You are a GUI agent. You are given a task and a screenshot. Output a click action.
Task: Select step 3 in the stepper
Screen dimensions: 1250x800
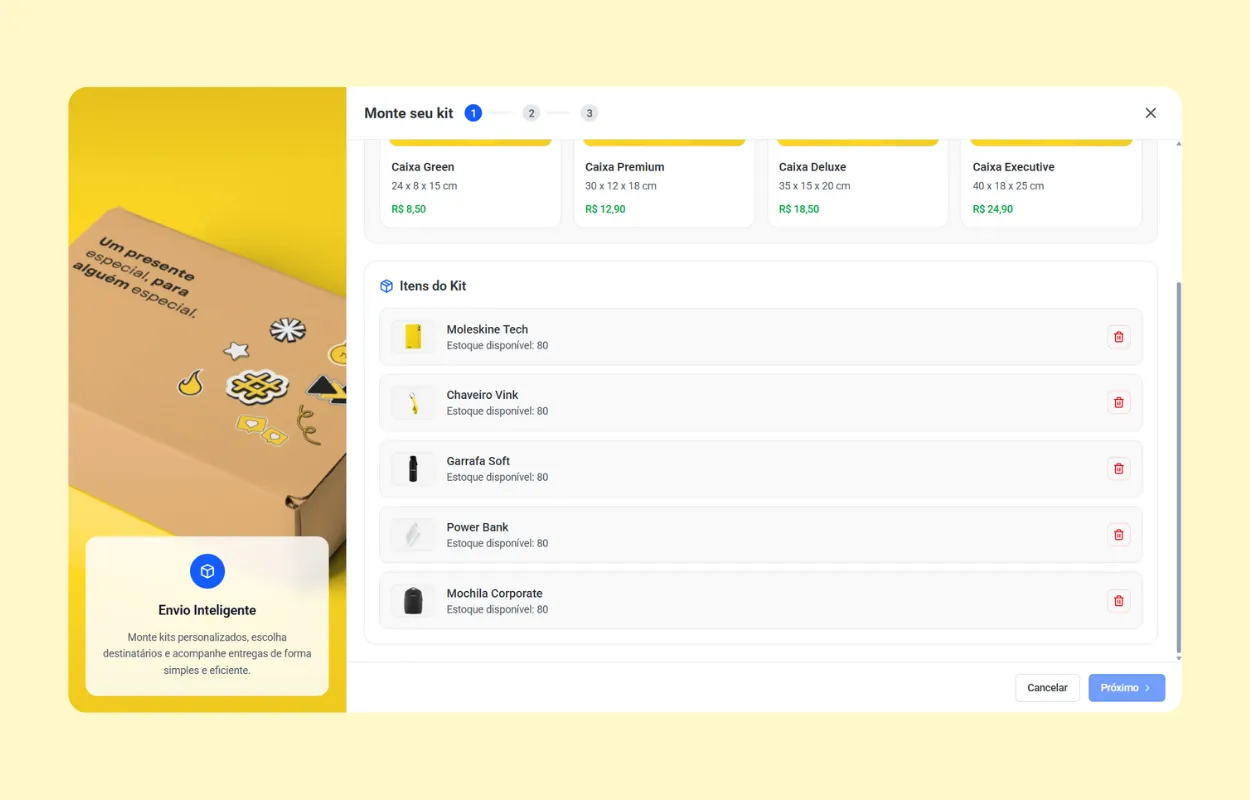pyautogui.click(x=589, y=113)
